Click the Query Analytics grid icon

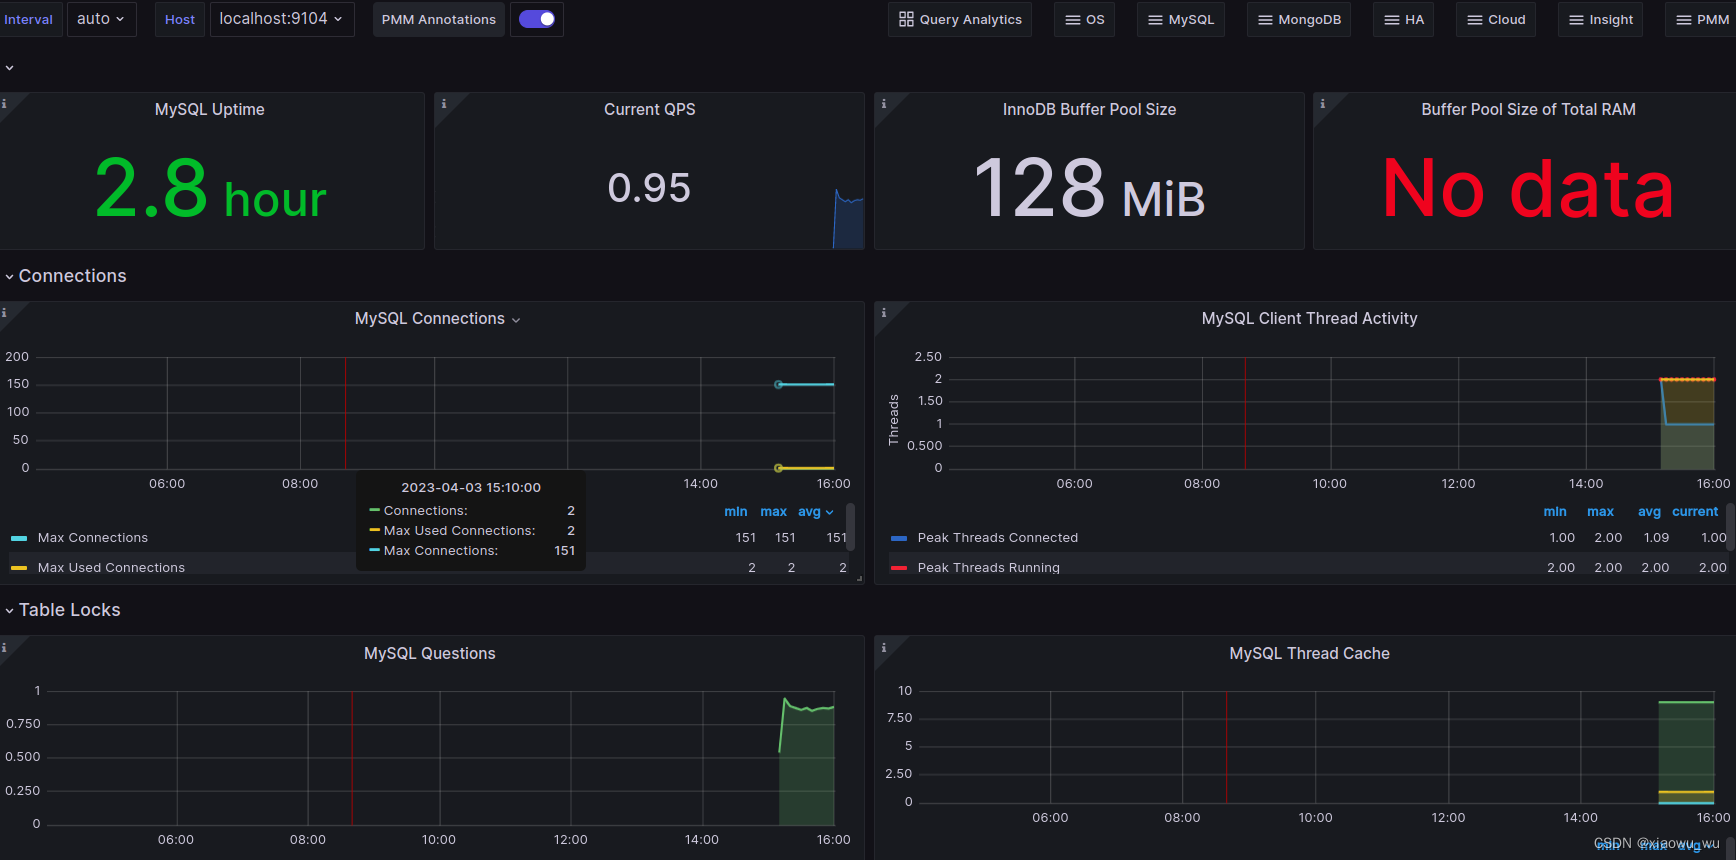(x=906, y=19)
